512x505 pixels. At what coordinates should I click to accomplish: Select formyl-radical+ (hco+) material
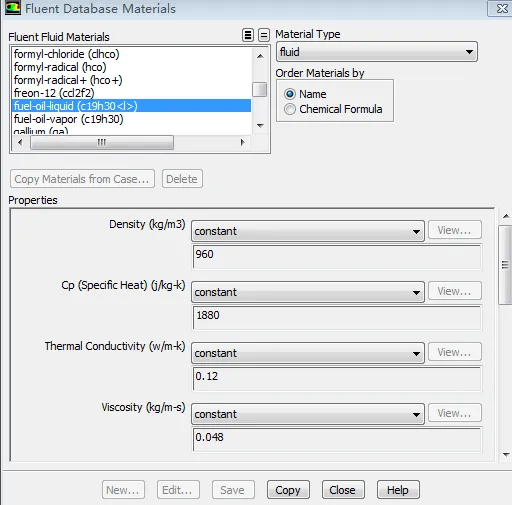[x=132, y=80]
